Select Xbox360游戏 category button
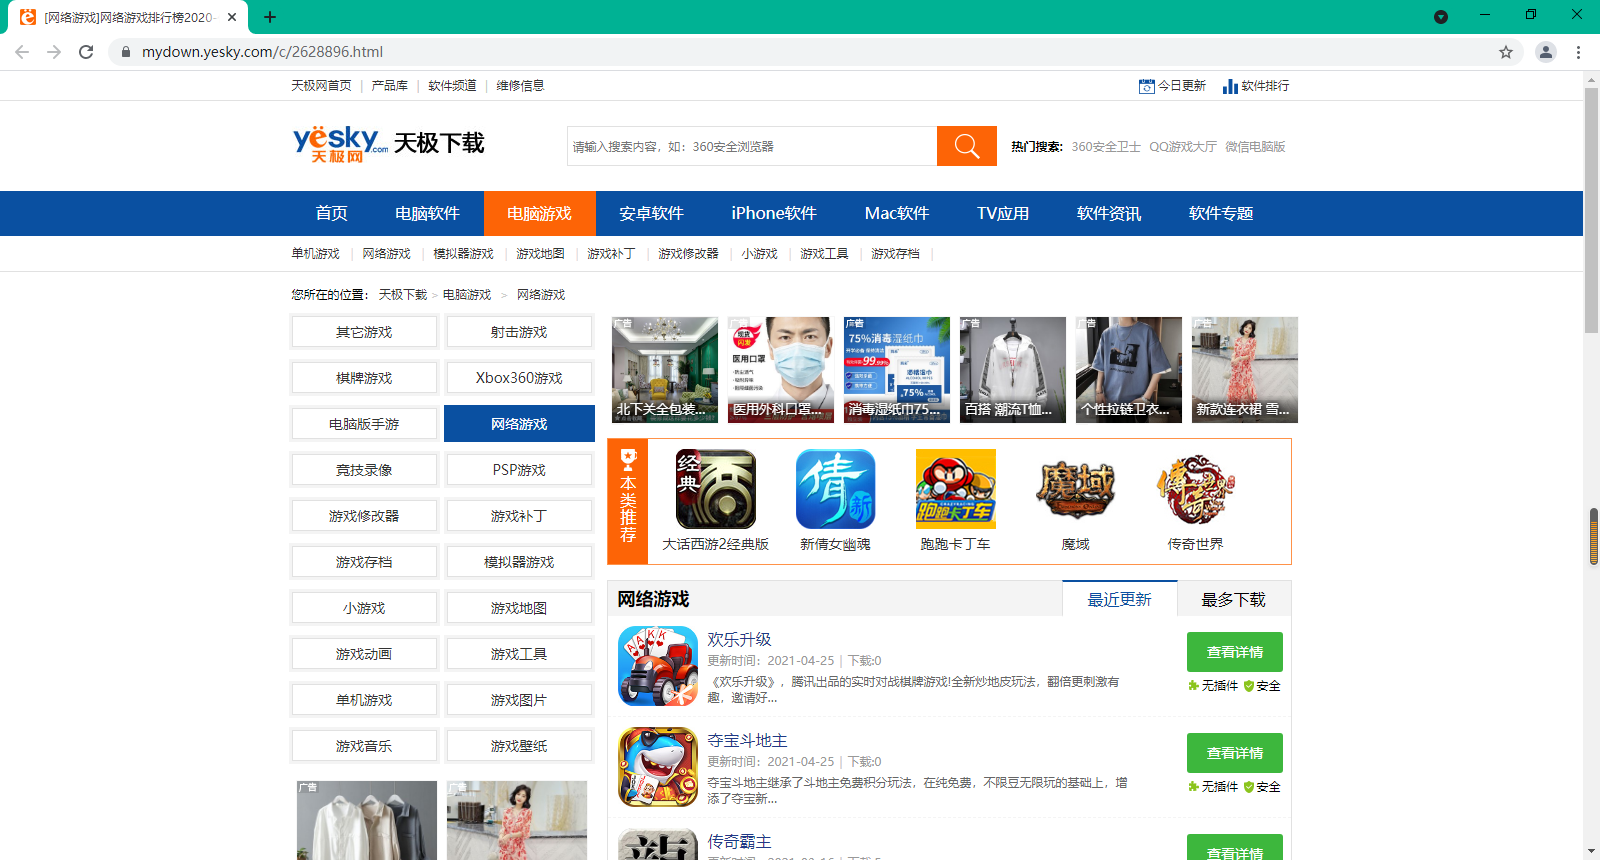This screenshot has width=1600, height=860. coord(519,378)
